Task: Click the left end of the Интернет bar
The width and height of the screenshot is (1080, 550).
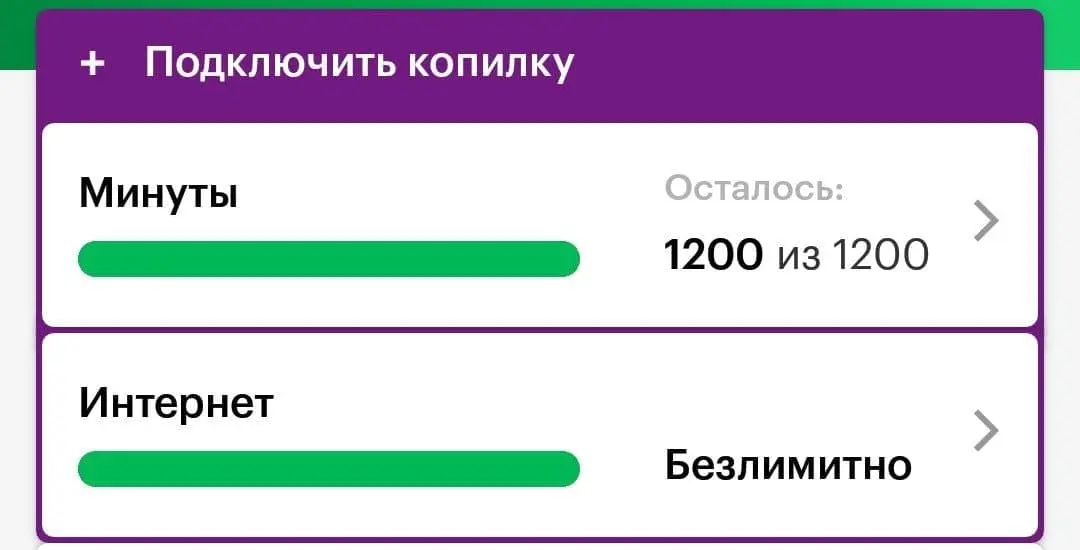Action: pos(91,469)
